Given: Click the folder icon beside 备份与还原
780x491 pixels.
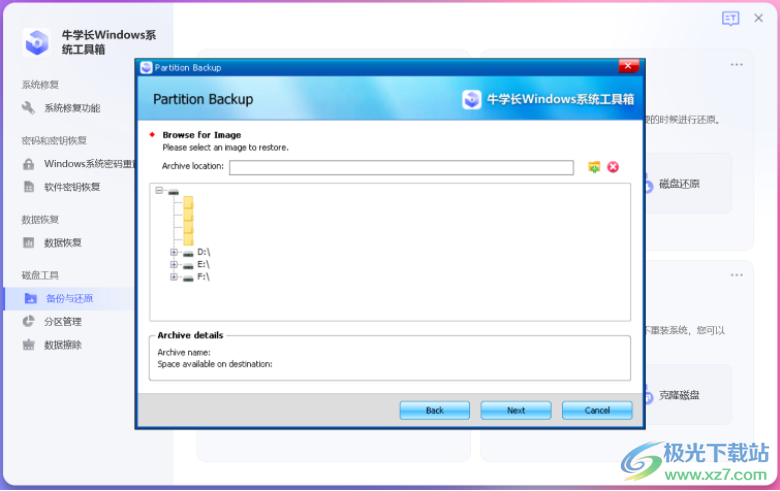Looking at the screenshot, I should click(30, 298).
